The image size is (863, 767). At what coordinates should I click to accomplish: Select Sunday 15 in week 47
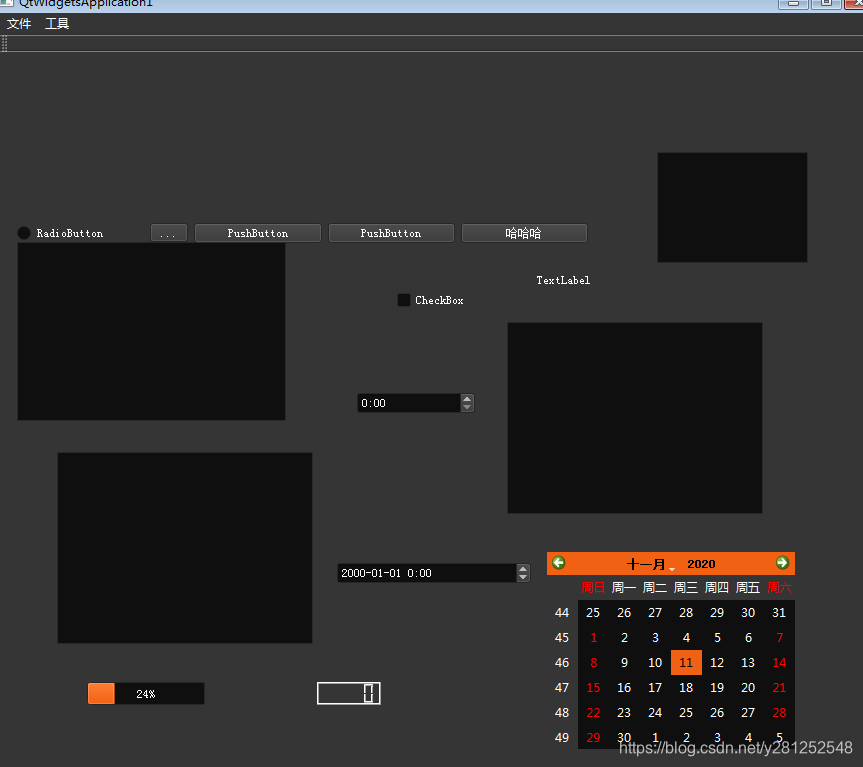tap(593, 688)
